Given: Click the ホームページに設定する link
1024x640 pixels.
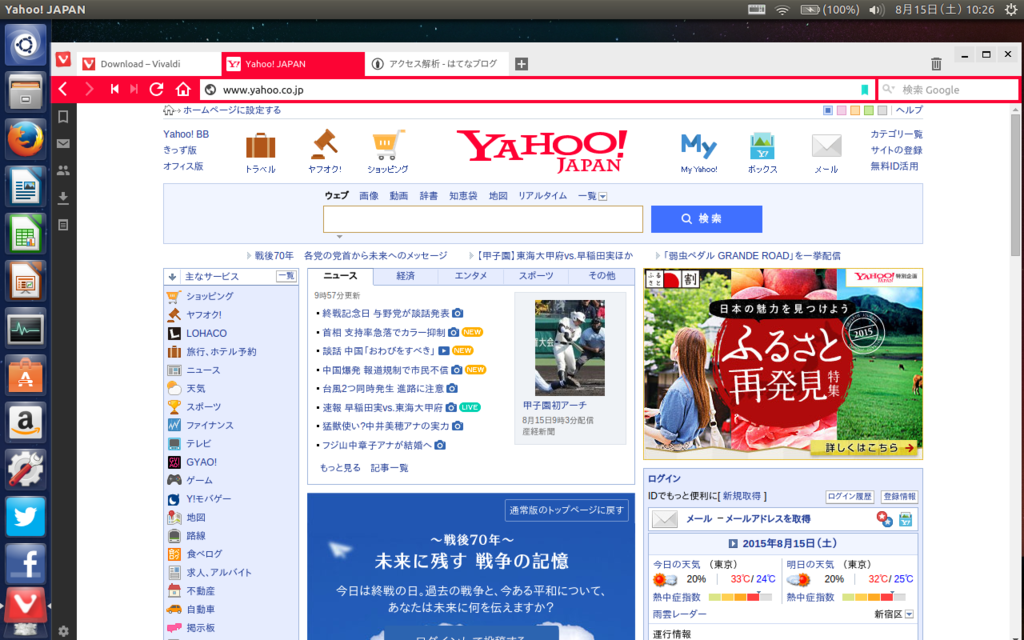Looking at the screenshot, I should (x=232, y=110).
